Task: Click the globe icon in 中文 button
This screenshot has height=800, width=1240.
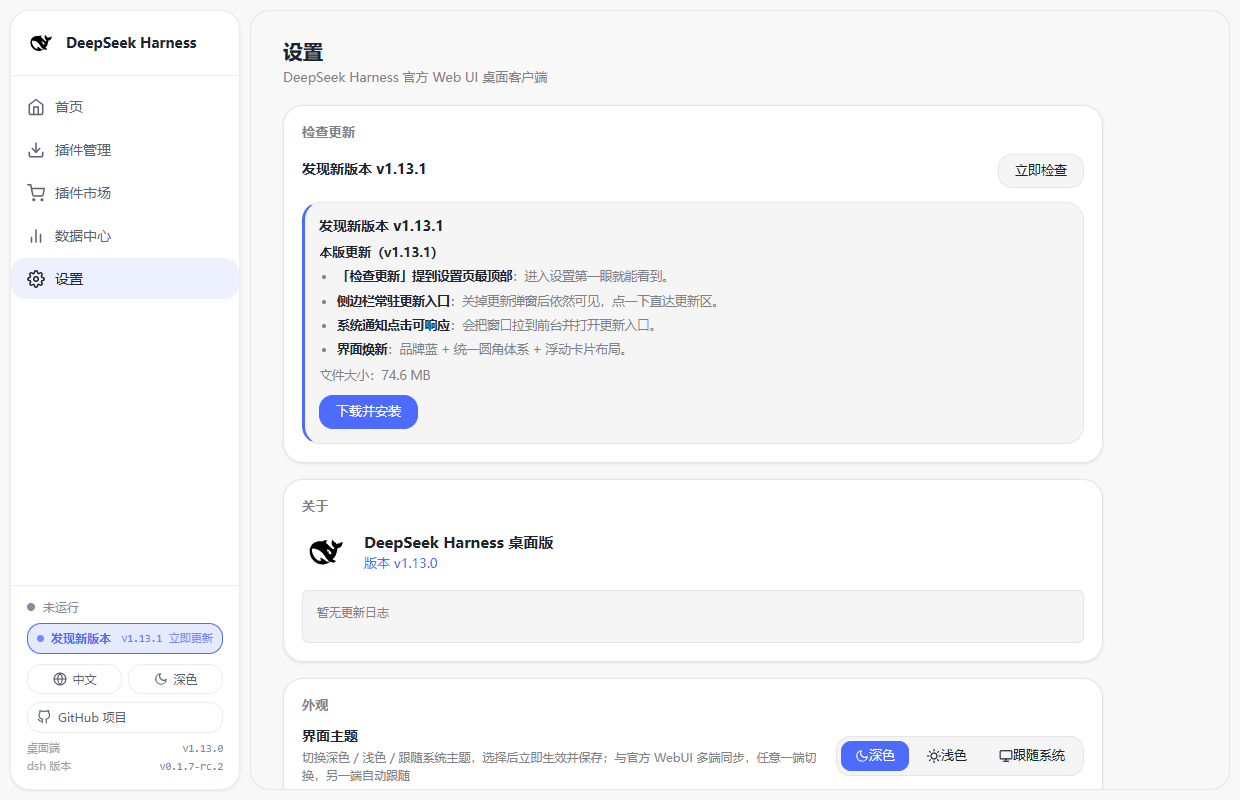Action: tap(61, 679)
